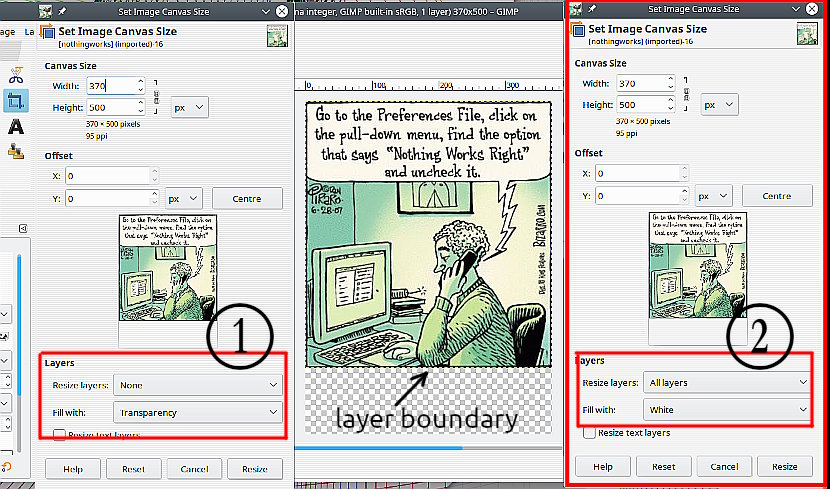Select the Crop tool in the toolbox
Viewport: 830px width, 489px height.
tap(16, 101)
